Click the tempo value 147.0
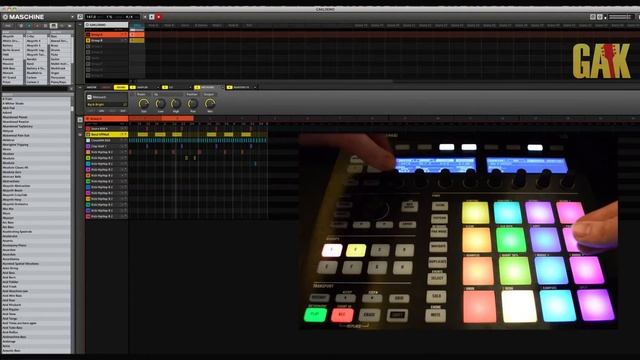The image size is (640, 360). click(x=91, y=17)
